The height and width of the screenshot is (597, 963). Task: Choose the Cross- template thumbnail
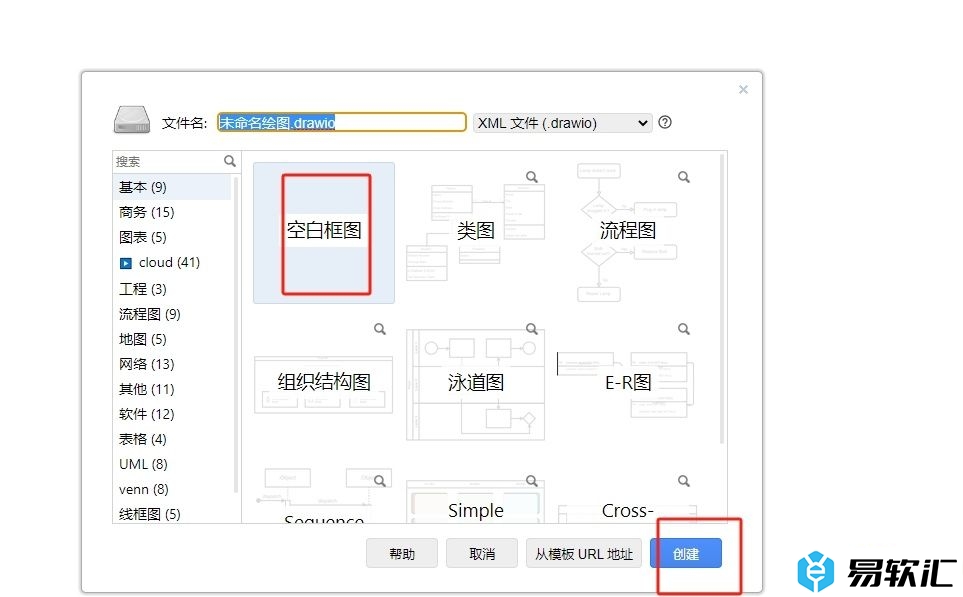coord(628,496)
